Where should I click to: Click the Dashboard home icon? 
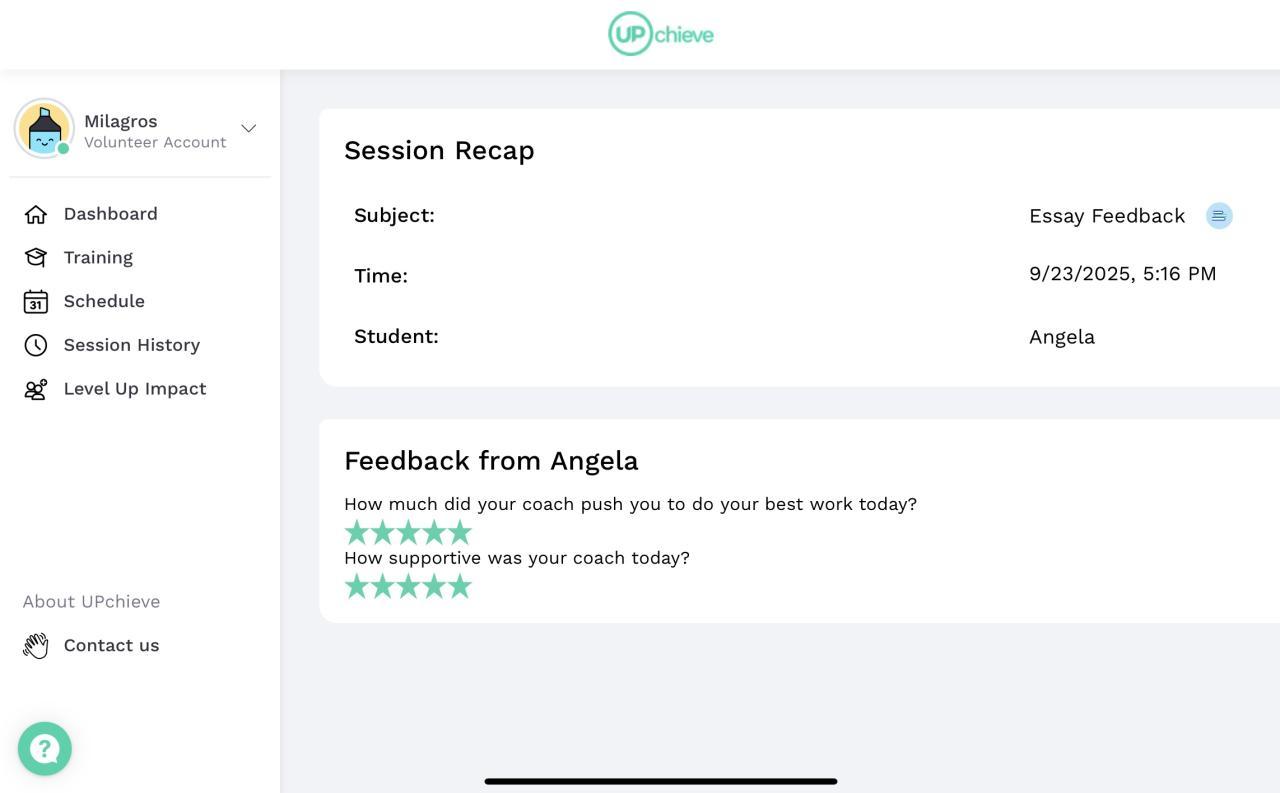coord(36,214)
